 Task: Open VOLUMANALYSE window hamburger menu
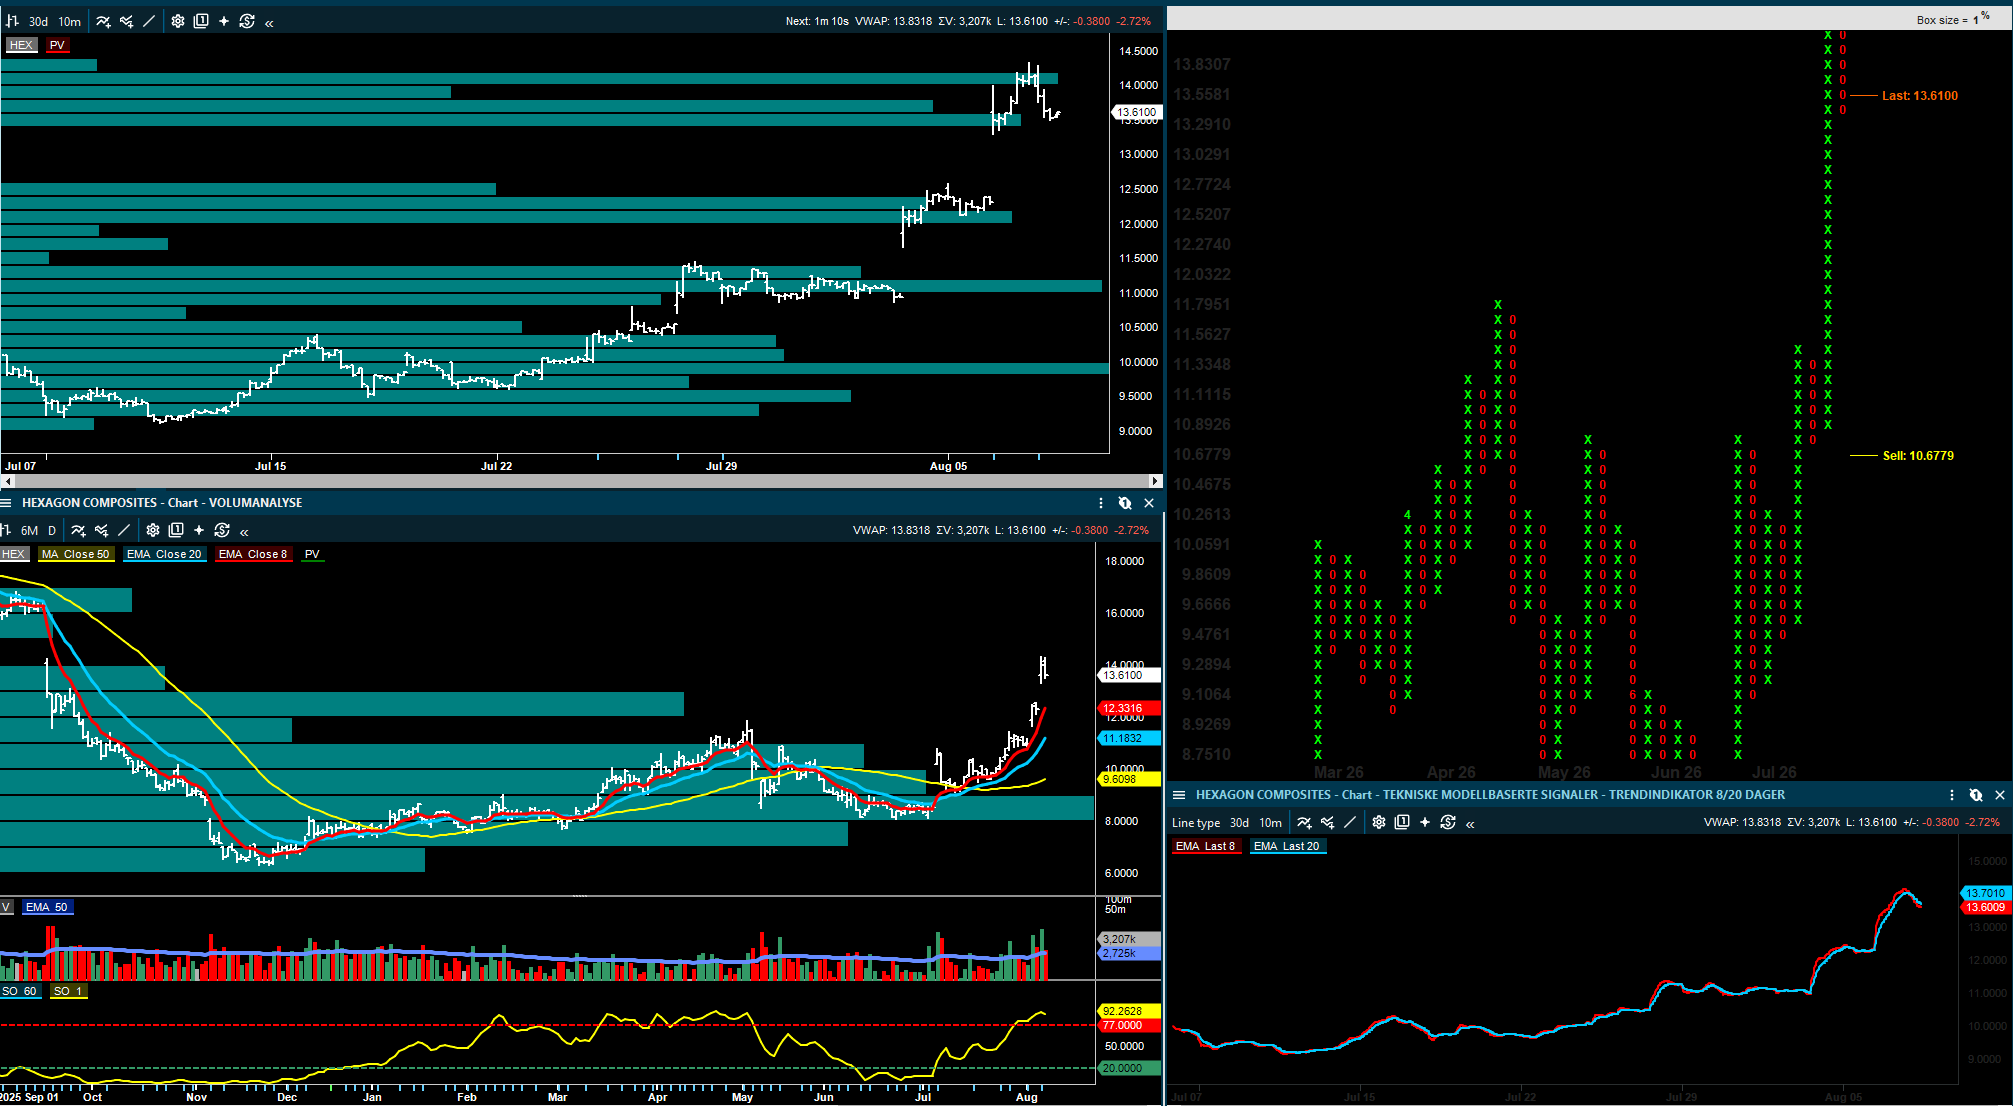pos(6,503)
